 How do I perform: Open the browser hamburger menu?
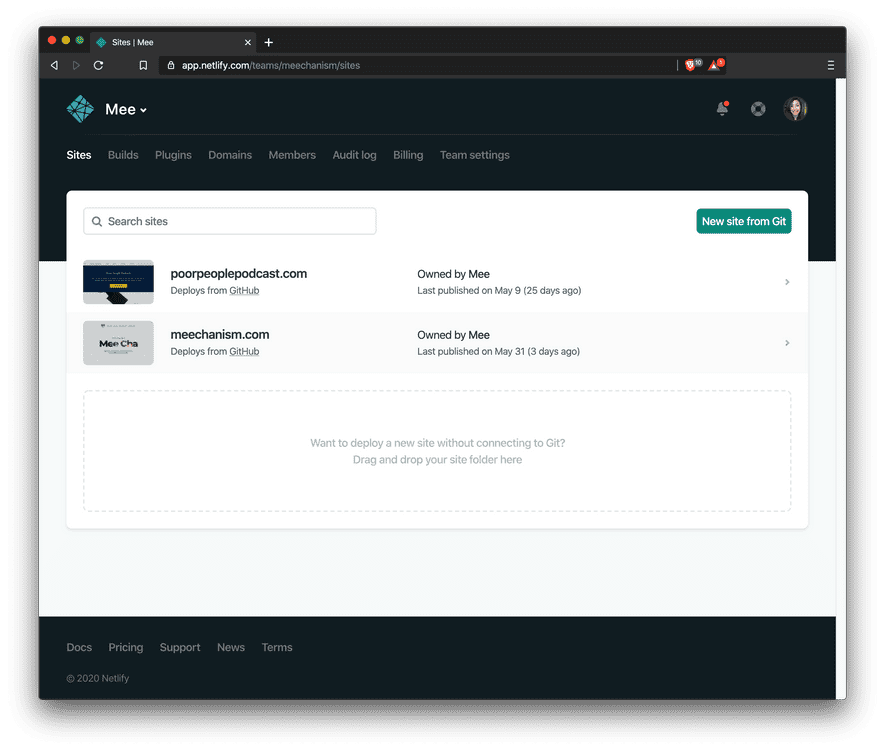(x=831, y=64)
